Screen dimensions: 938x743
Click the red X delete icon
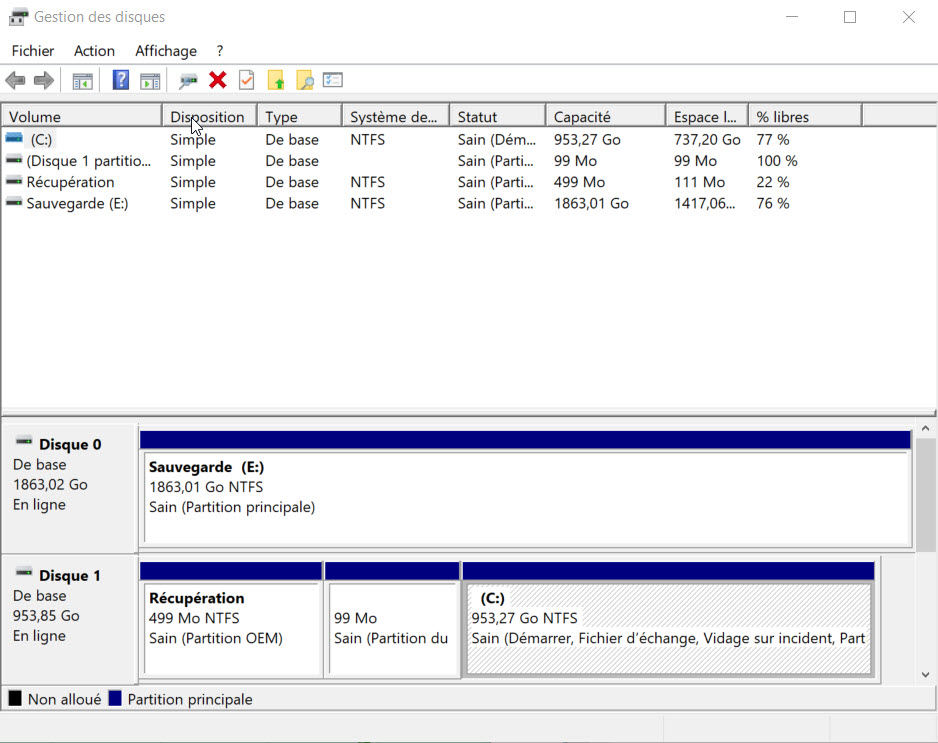[217, 81]
